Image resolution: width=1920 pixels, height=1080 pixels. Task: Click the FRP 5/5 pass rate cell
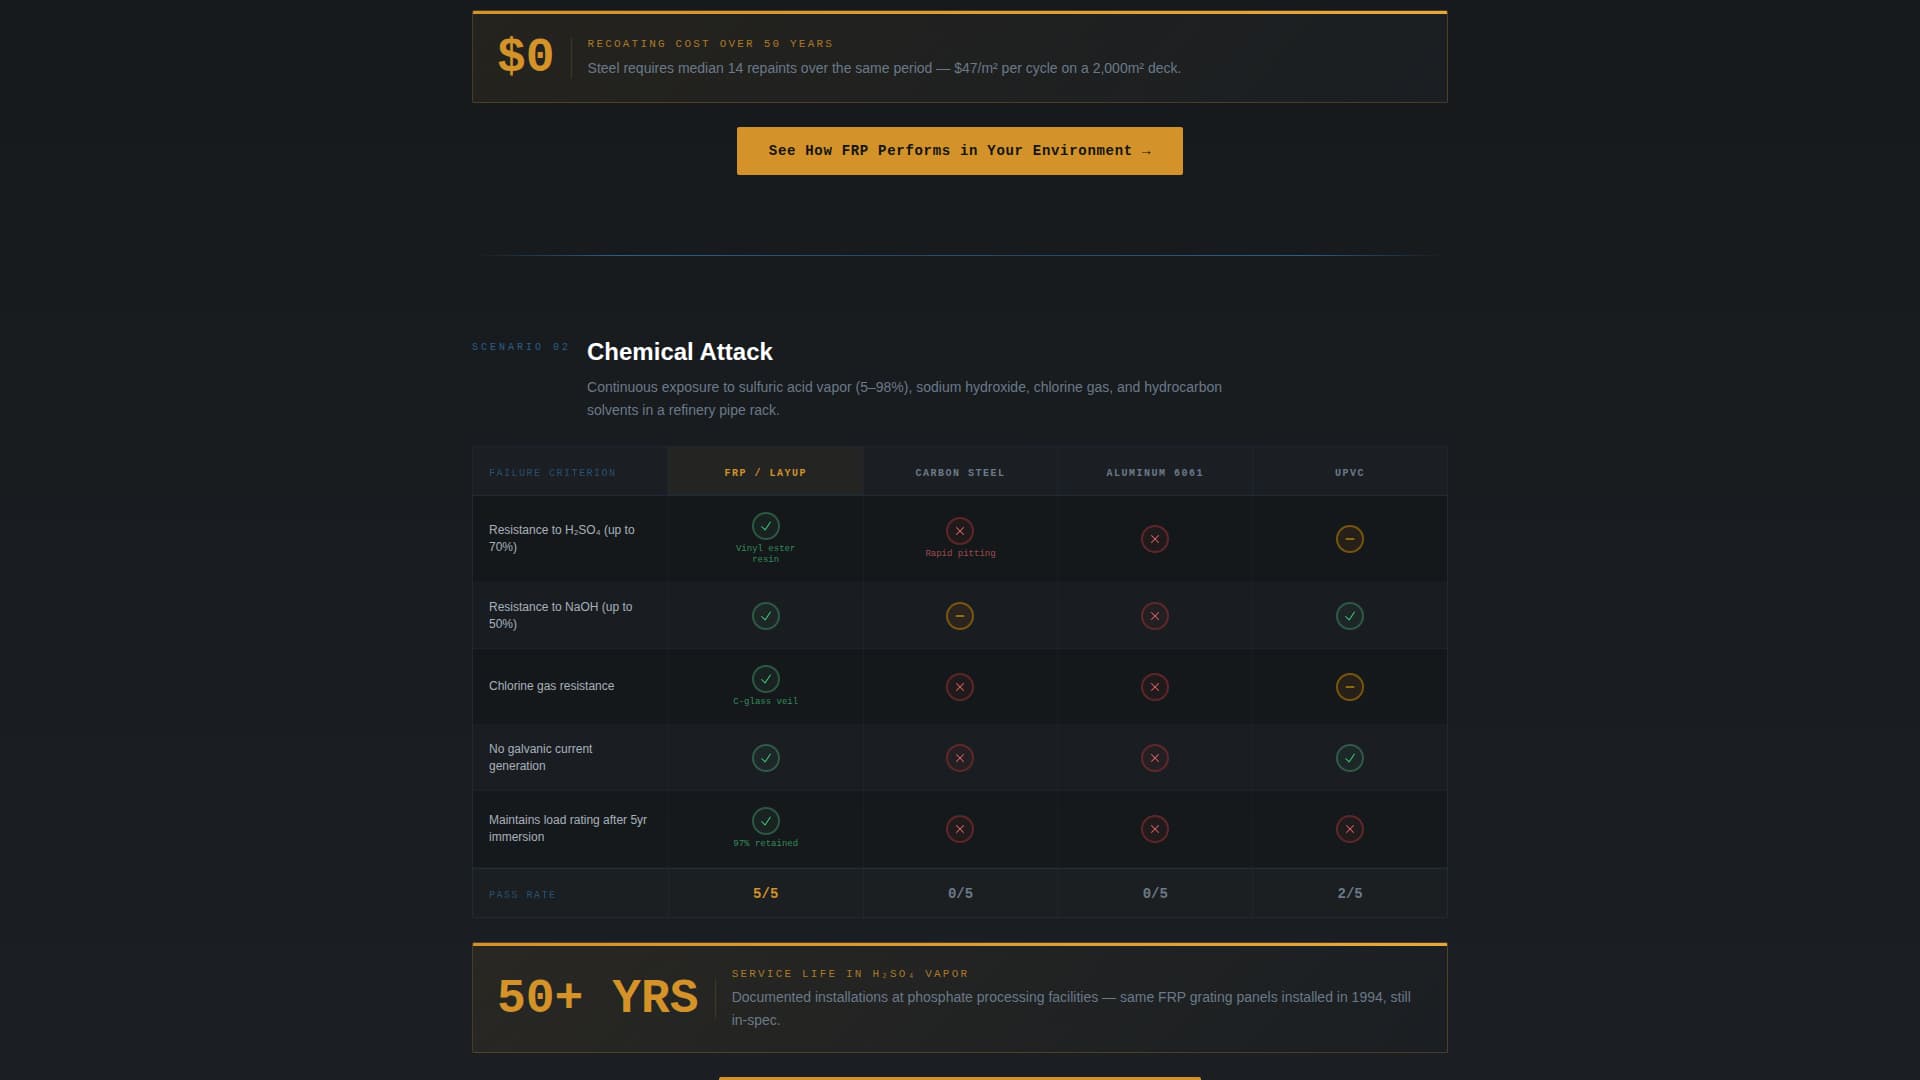(765, 893)
